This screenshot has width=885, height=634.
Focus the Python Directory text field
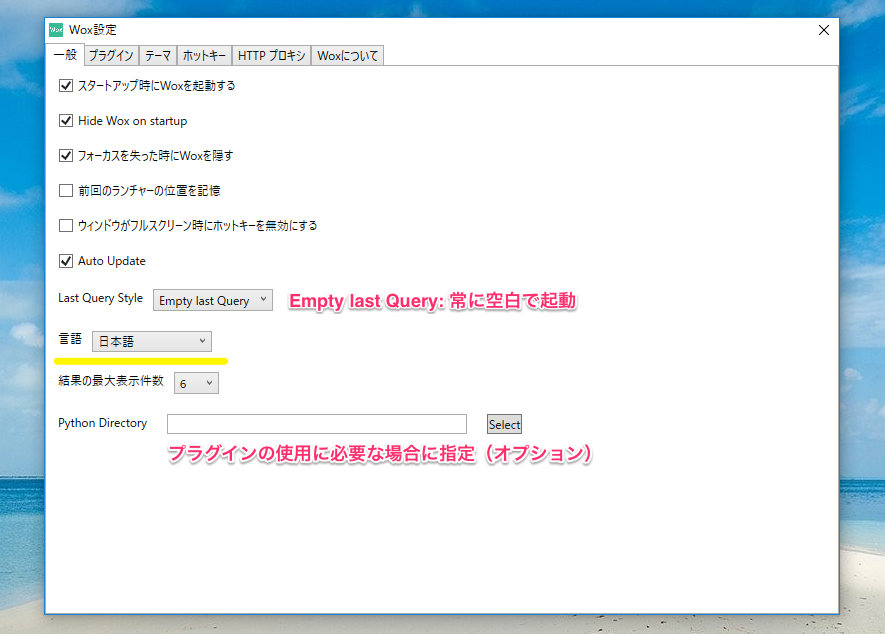pos(317,424)
